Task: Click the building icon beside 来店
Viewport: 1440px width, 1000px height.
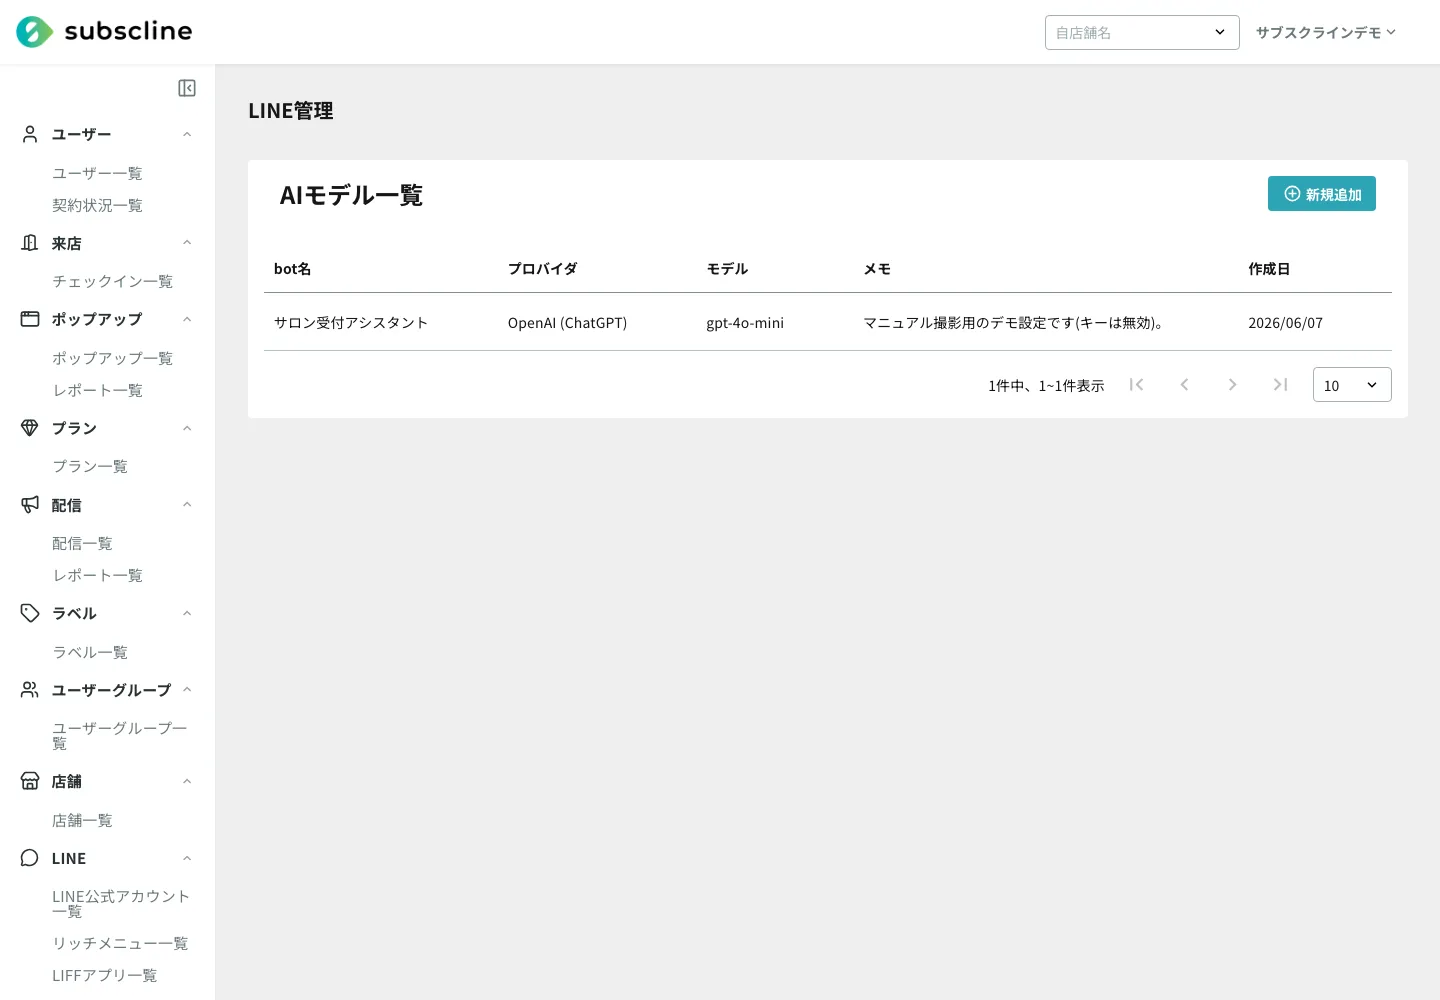Action: pos(30,243)
